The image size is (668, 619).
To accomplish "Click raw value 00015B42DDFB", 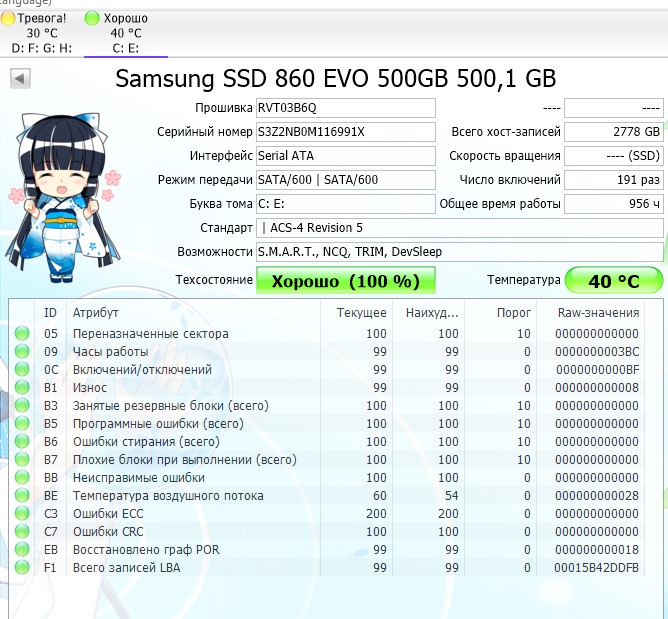I will 596,568.
